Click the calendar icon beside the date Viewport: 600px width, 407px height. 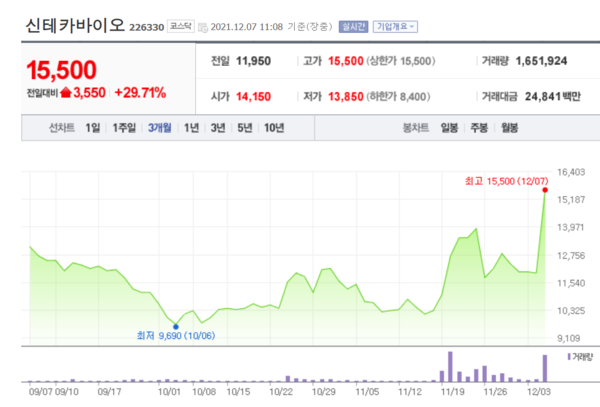[x=203, y=28]
